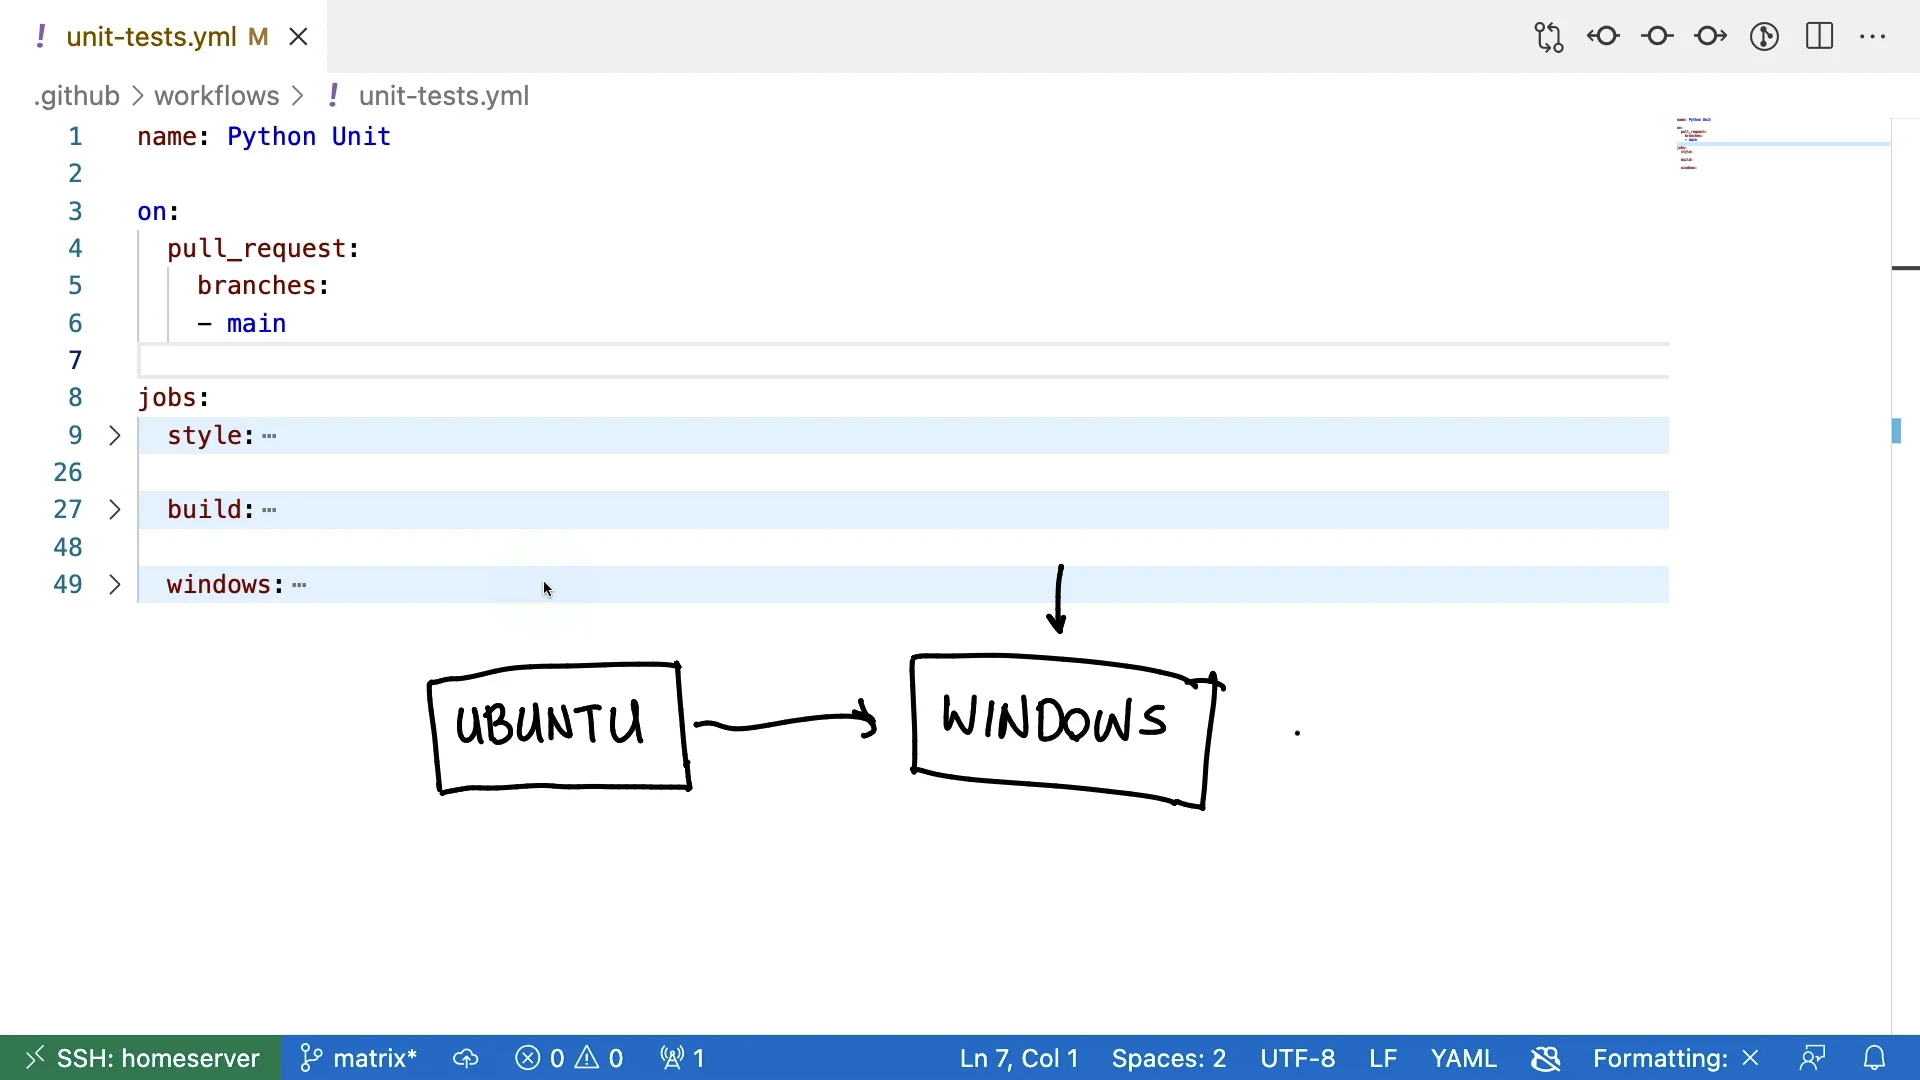Open YAML language mode selector
Screen dimensions: 1920x1080
pyautogui.click(x=1463, y=1058)
